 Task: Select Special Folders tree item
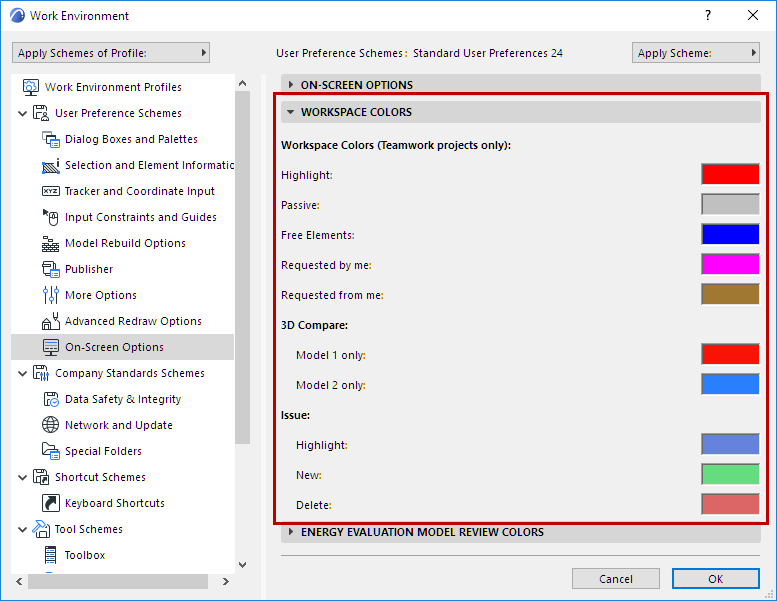coord(103,451)
